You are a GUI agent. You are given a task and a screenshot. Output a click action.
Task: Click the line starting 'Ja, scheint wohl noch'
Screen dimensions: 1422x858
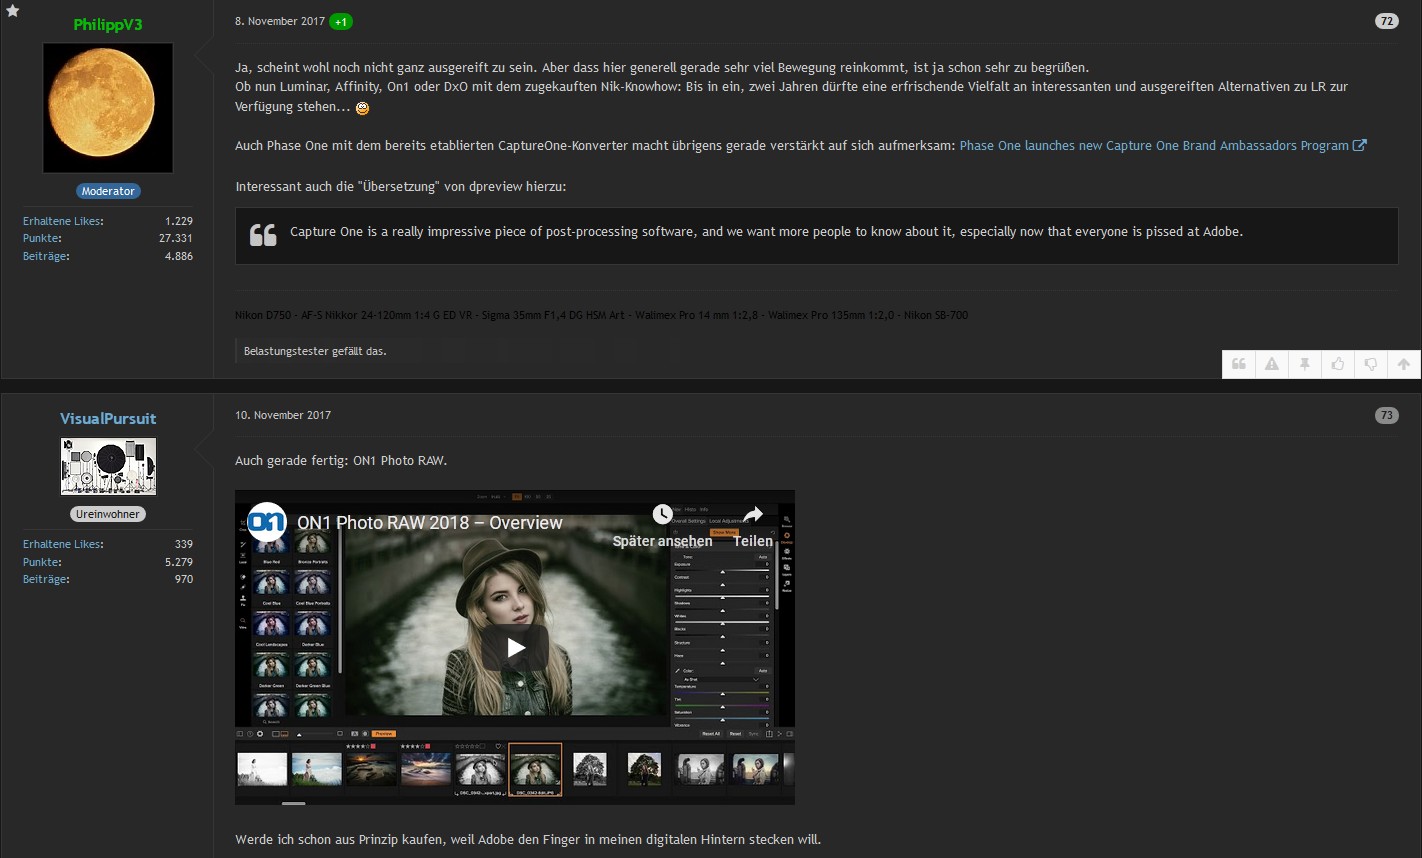[662, 68]
